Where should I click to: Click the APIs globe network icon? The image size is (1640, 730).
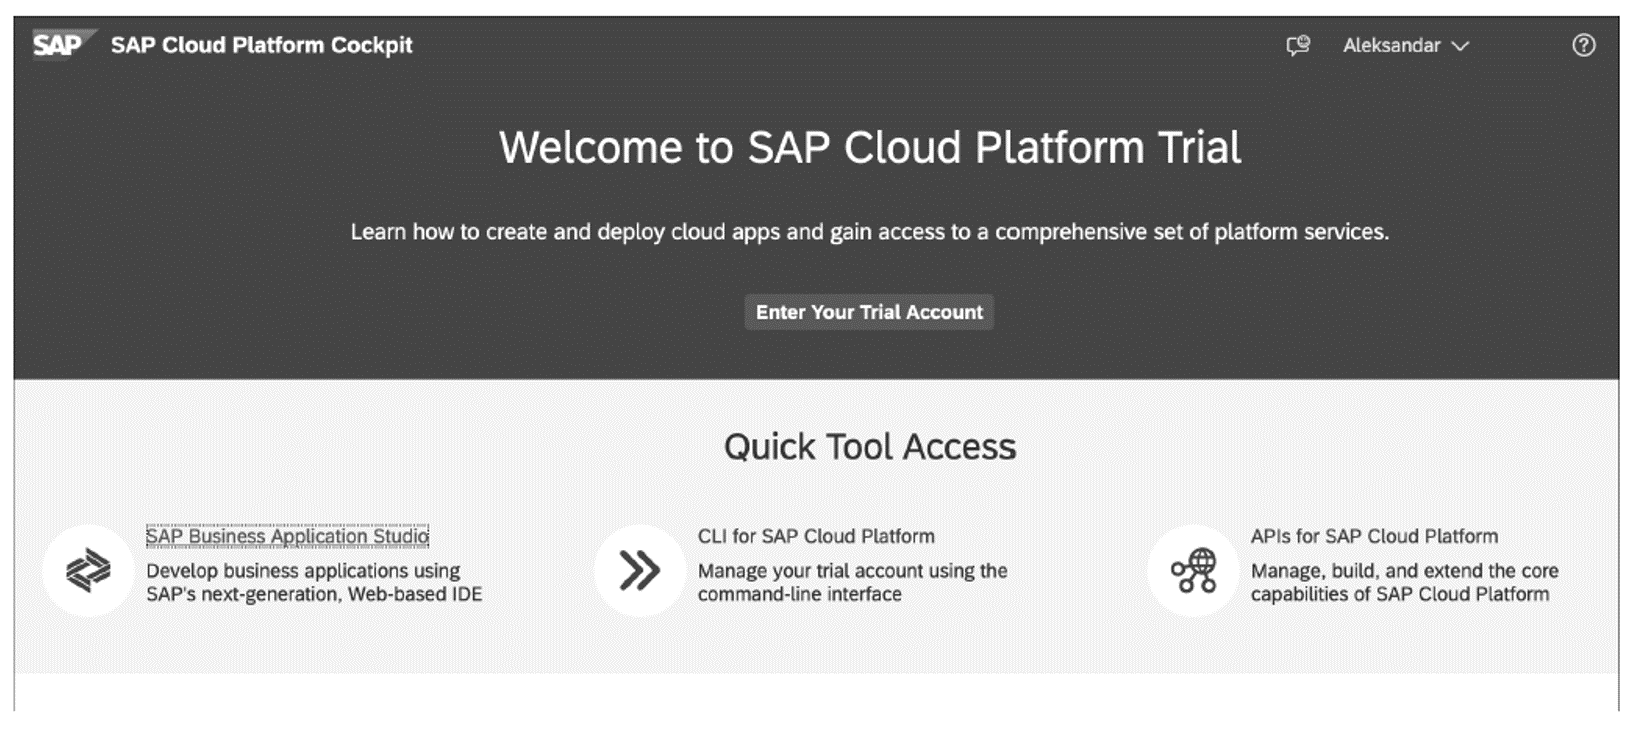pos(1193,570)
